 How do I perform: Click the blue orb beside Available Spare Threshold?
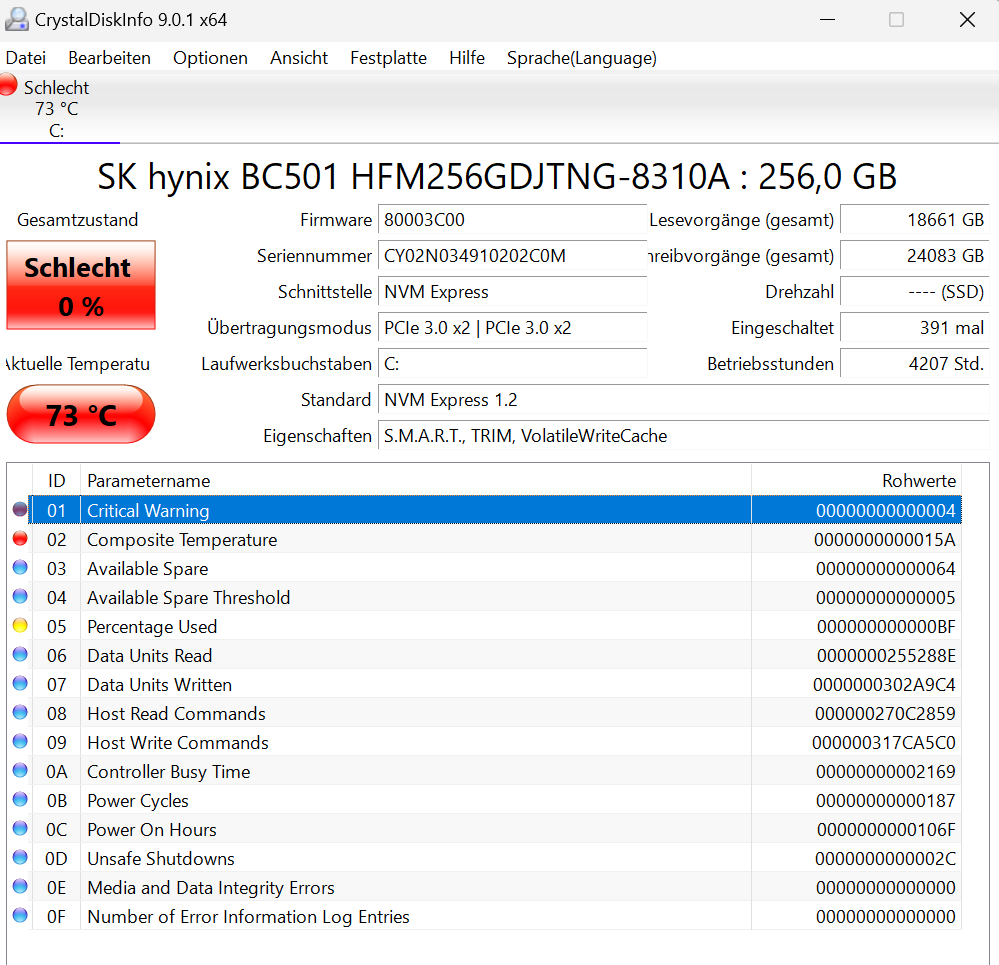point(20,597)
